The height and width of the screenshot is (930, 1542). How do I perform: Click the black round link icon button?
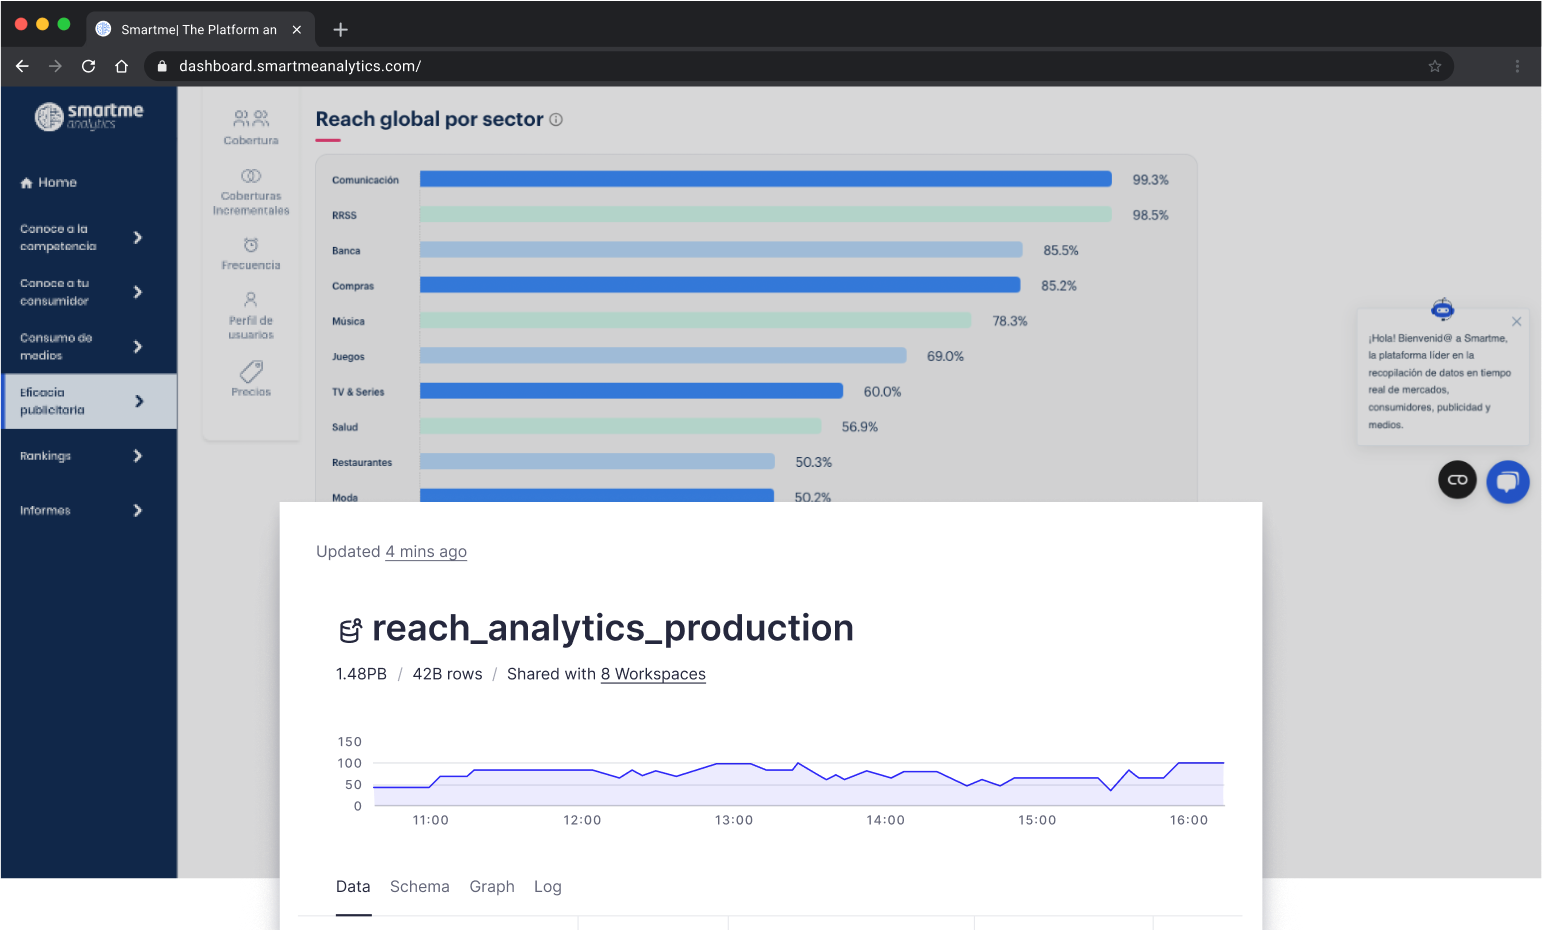click(x=1457, y=480)
